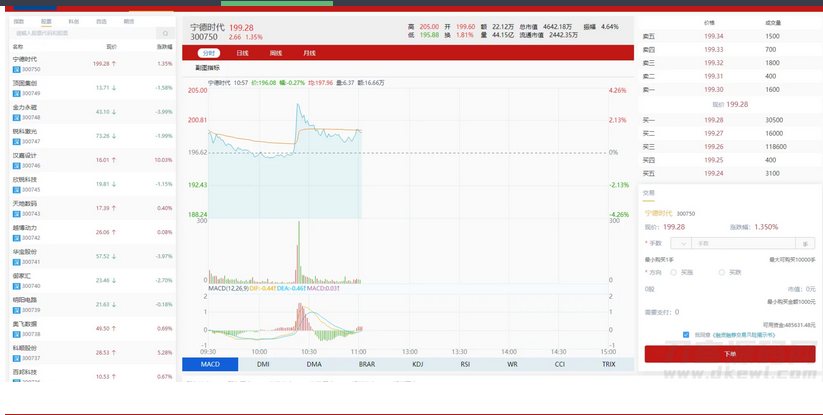Click the down arrow next to 73.26

(x=114, y=135)
